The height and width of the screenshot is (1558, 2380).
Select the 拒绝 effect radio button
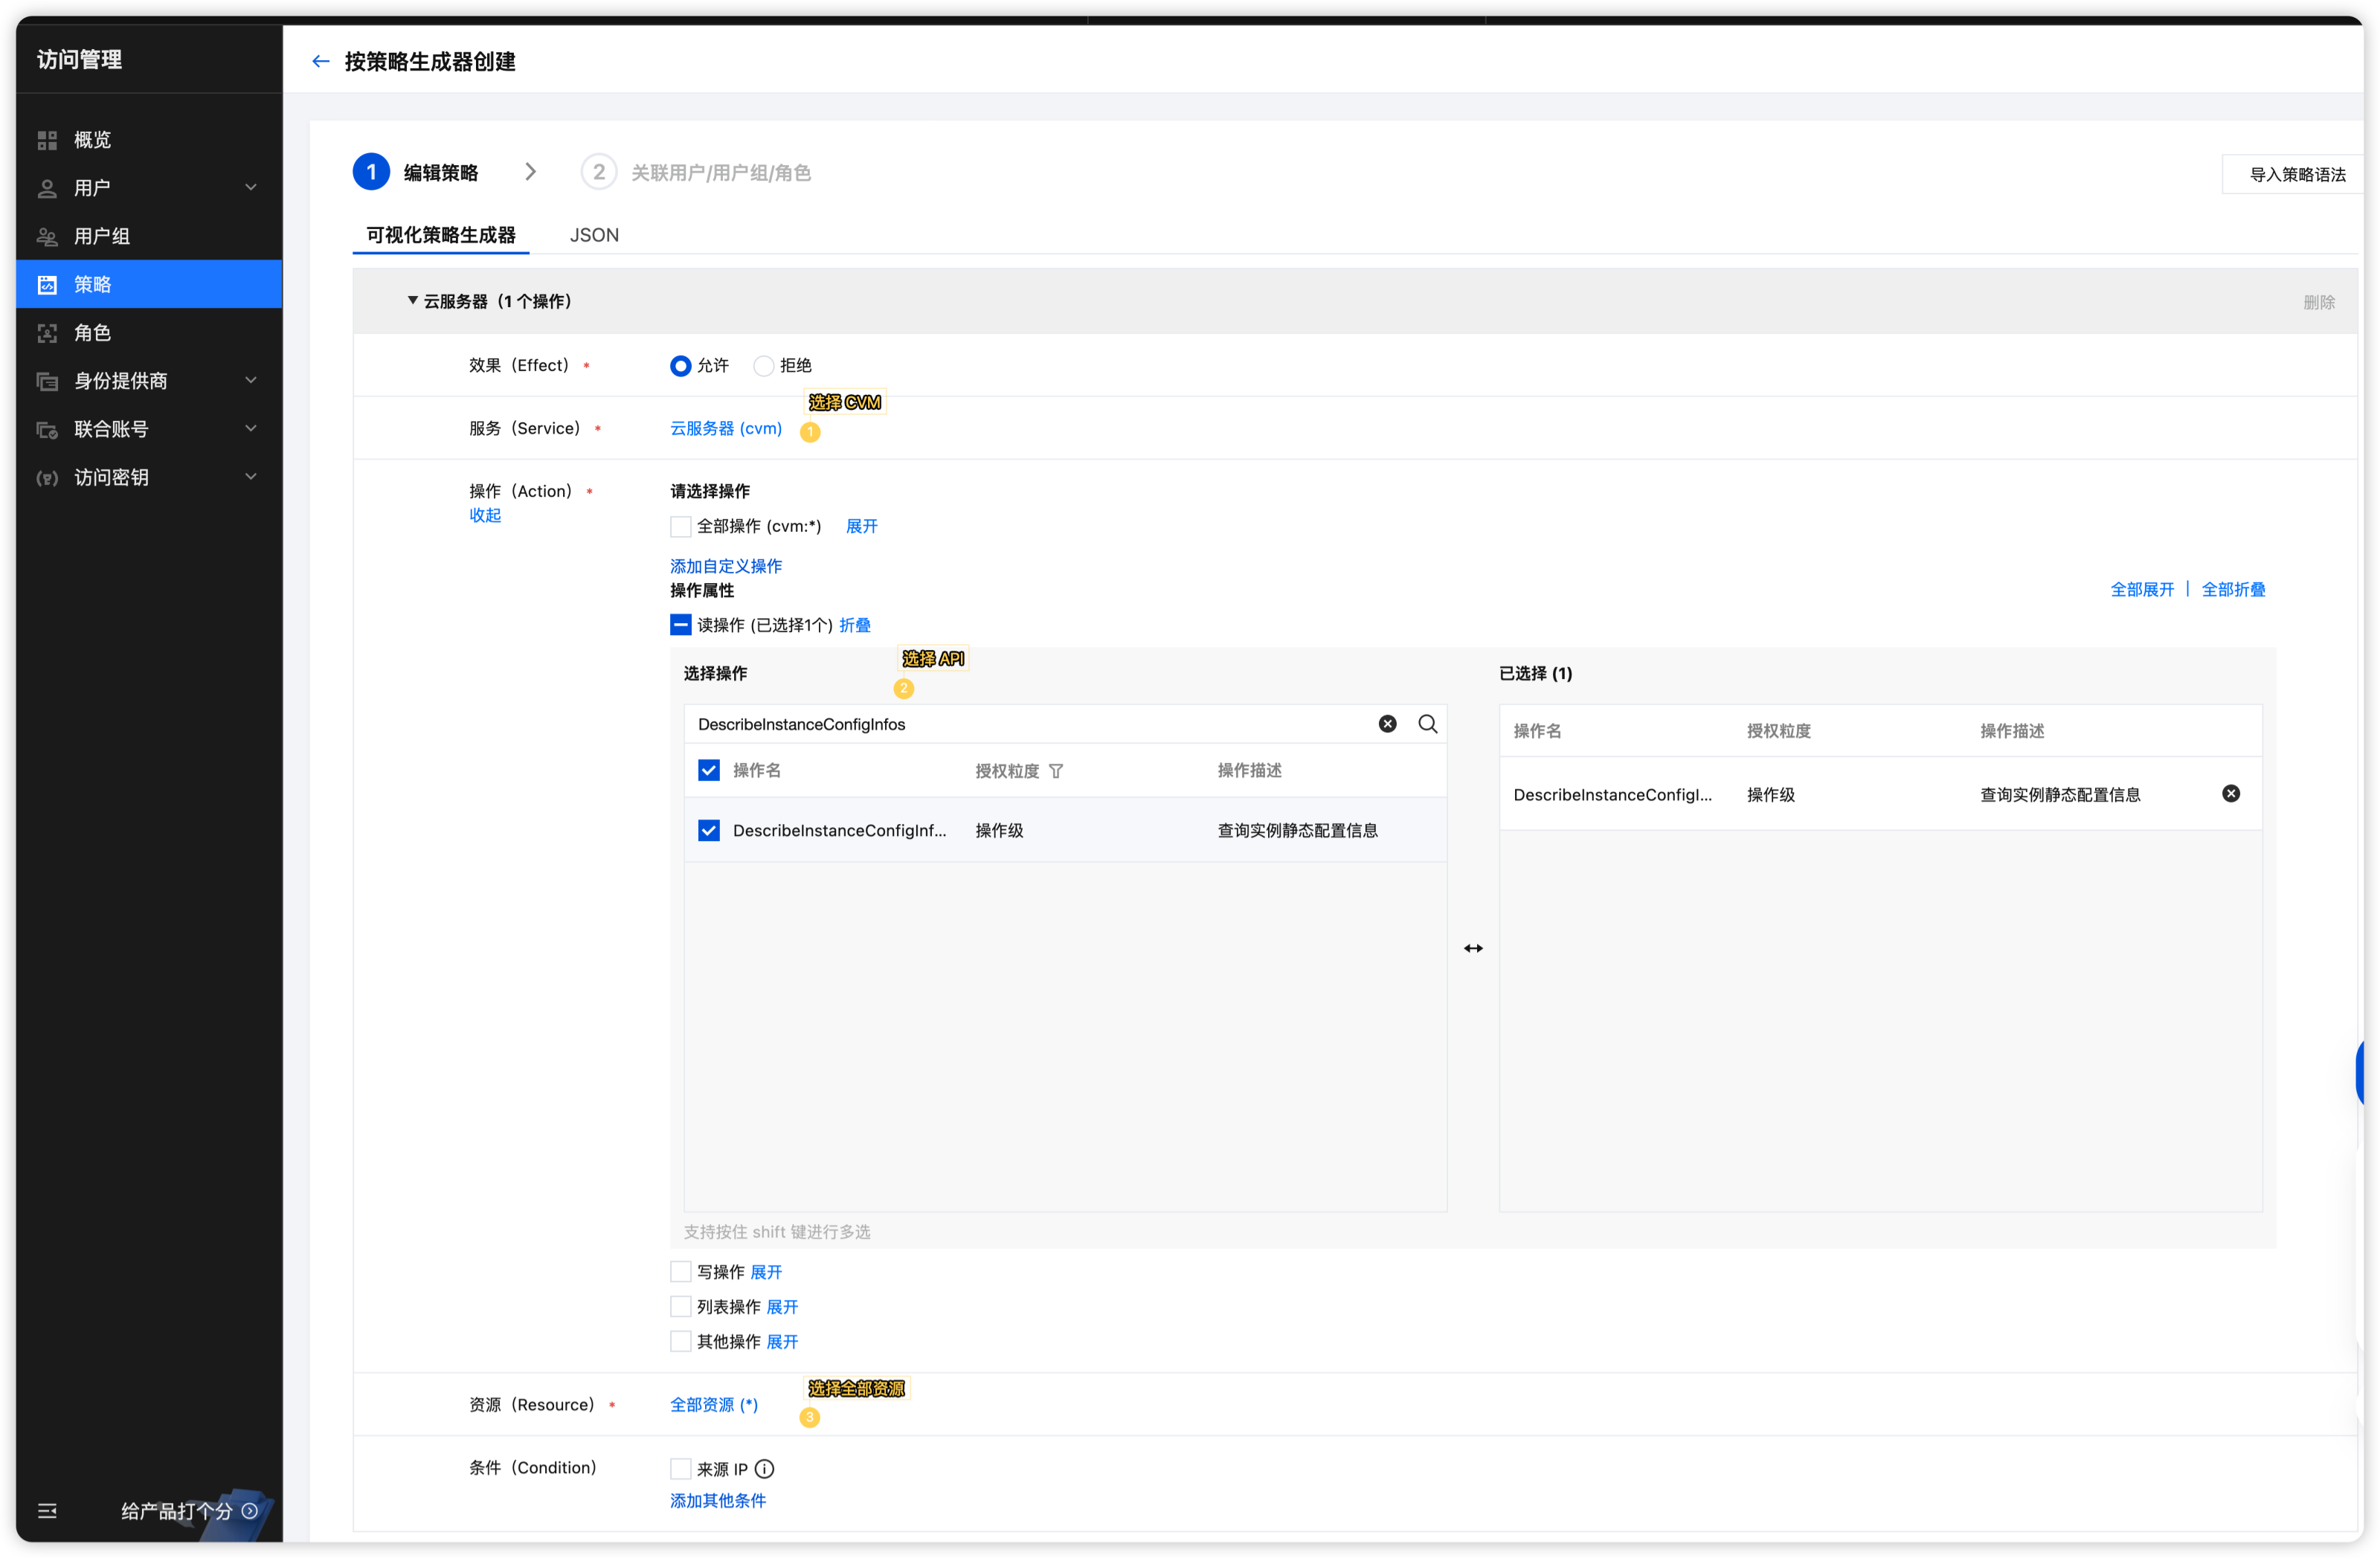tap(764, 366)
